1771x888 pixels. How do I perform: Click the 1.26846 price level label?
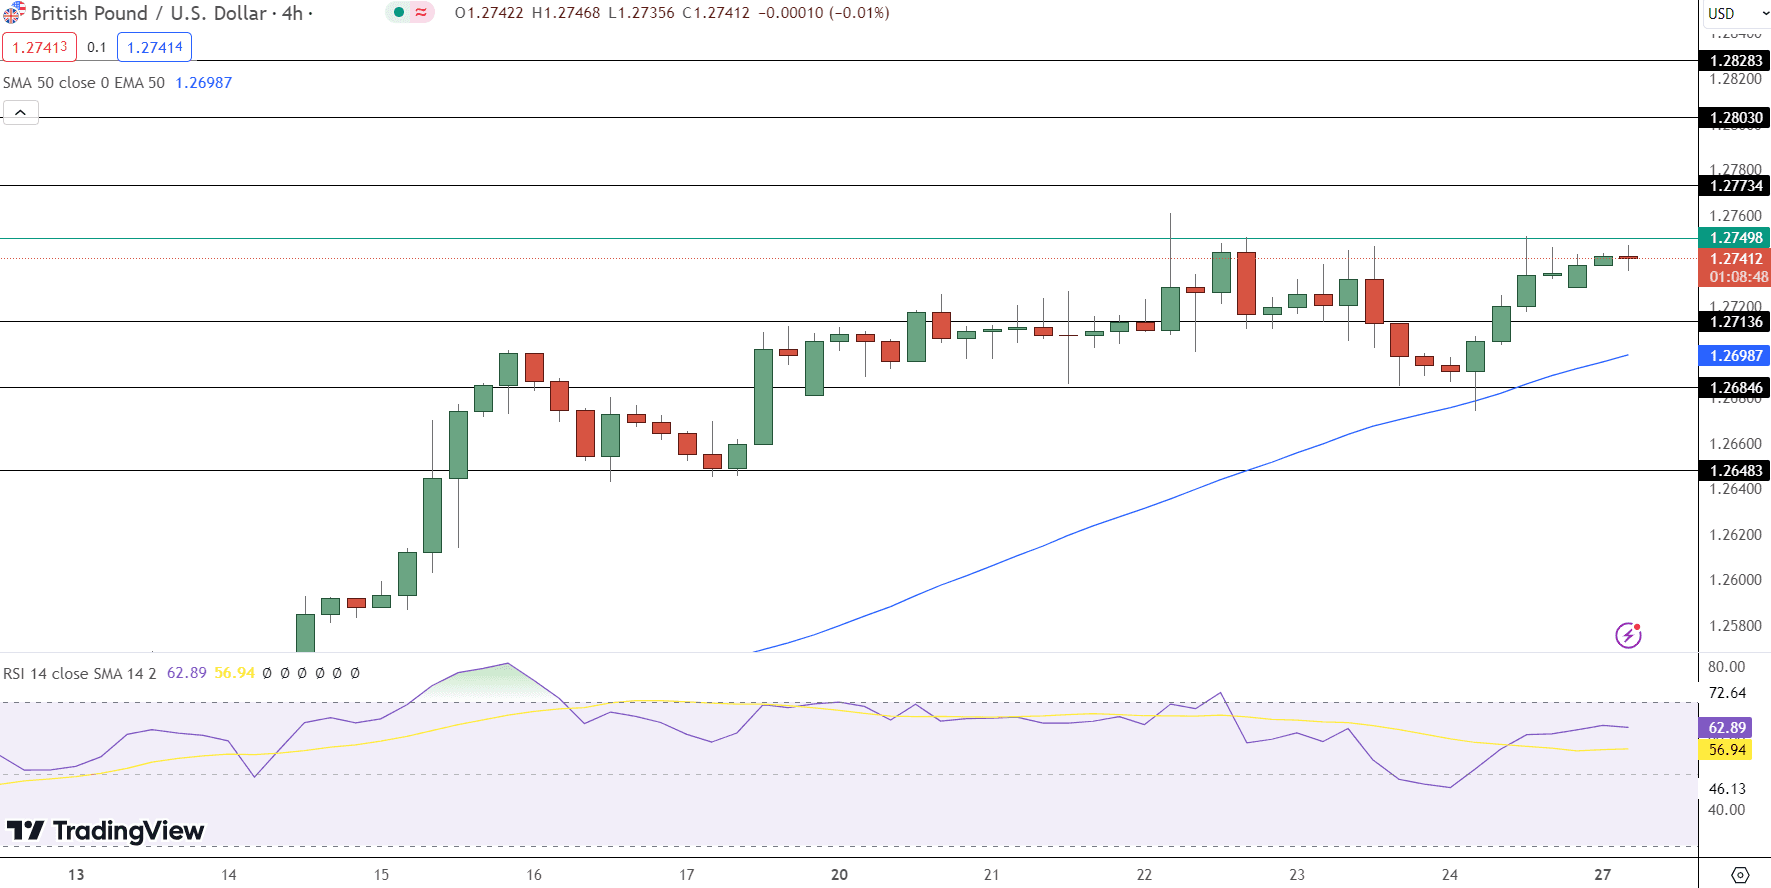(1735, 388)
